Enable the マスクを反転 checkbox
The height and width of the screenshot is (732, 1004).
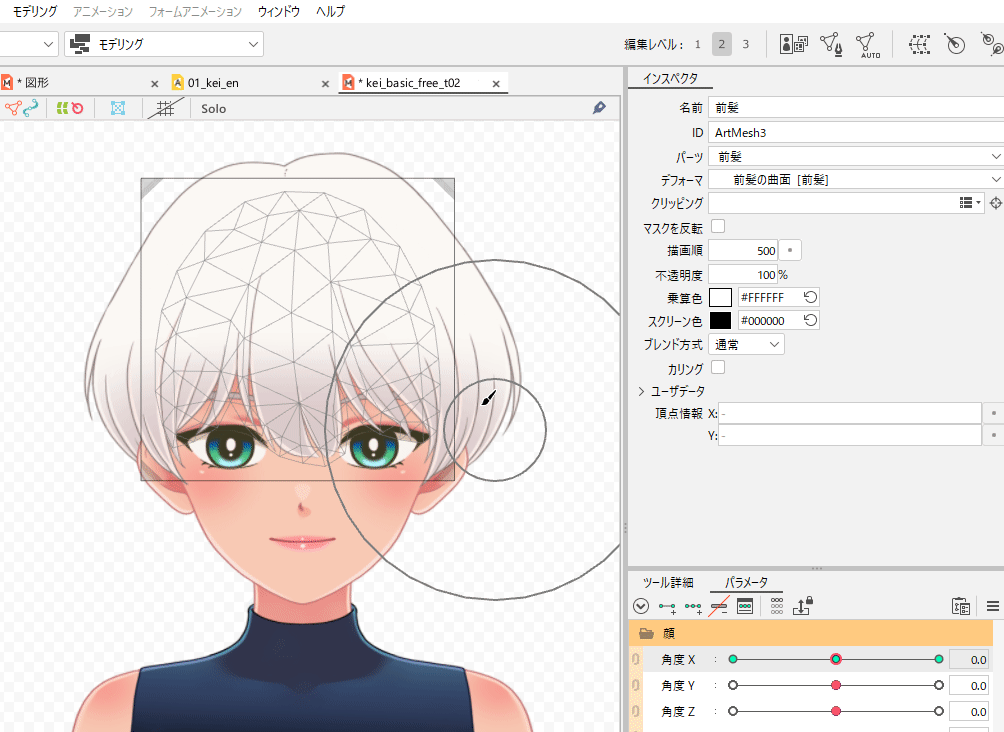coord(716,226)
